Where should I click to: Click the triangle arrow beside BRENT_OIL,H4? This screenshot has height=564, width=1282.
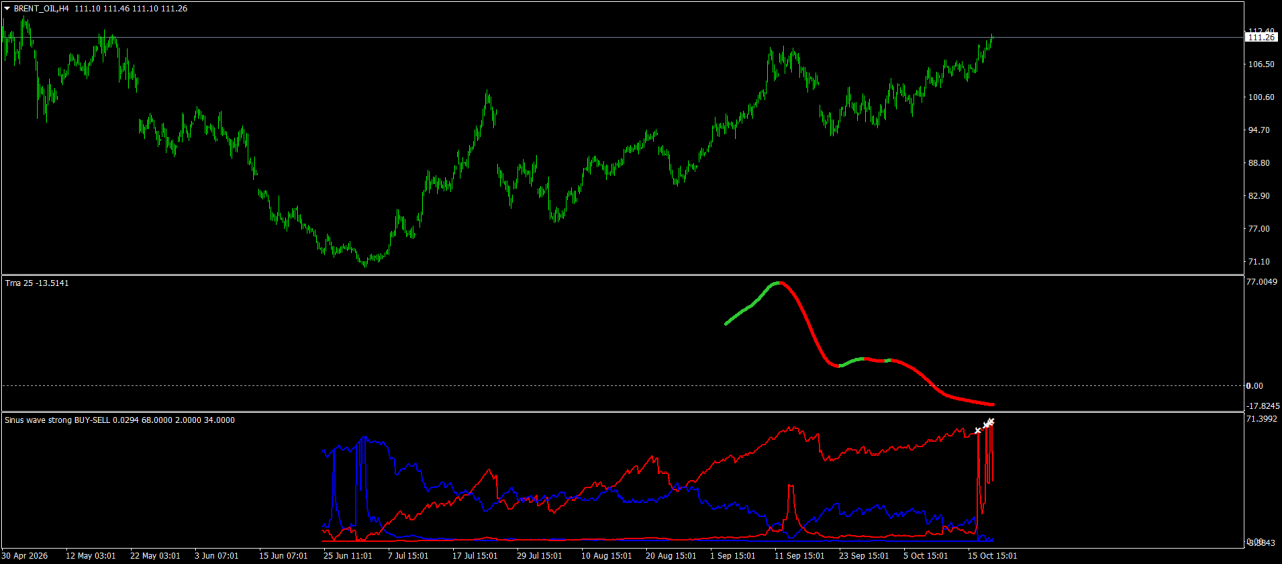coord(6,8)
